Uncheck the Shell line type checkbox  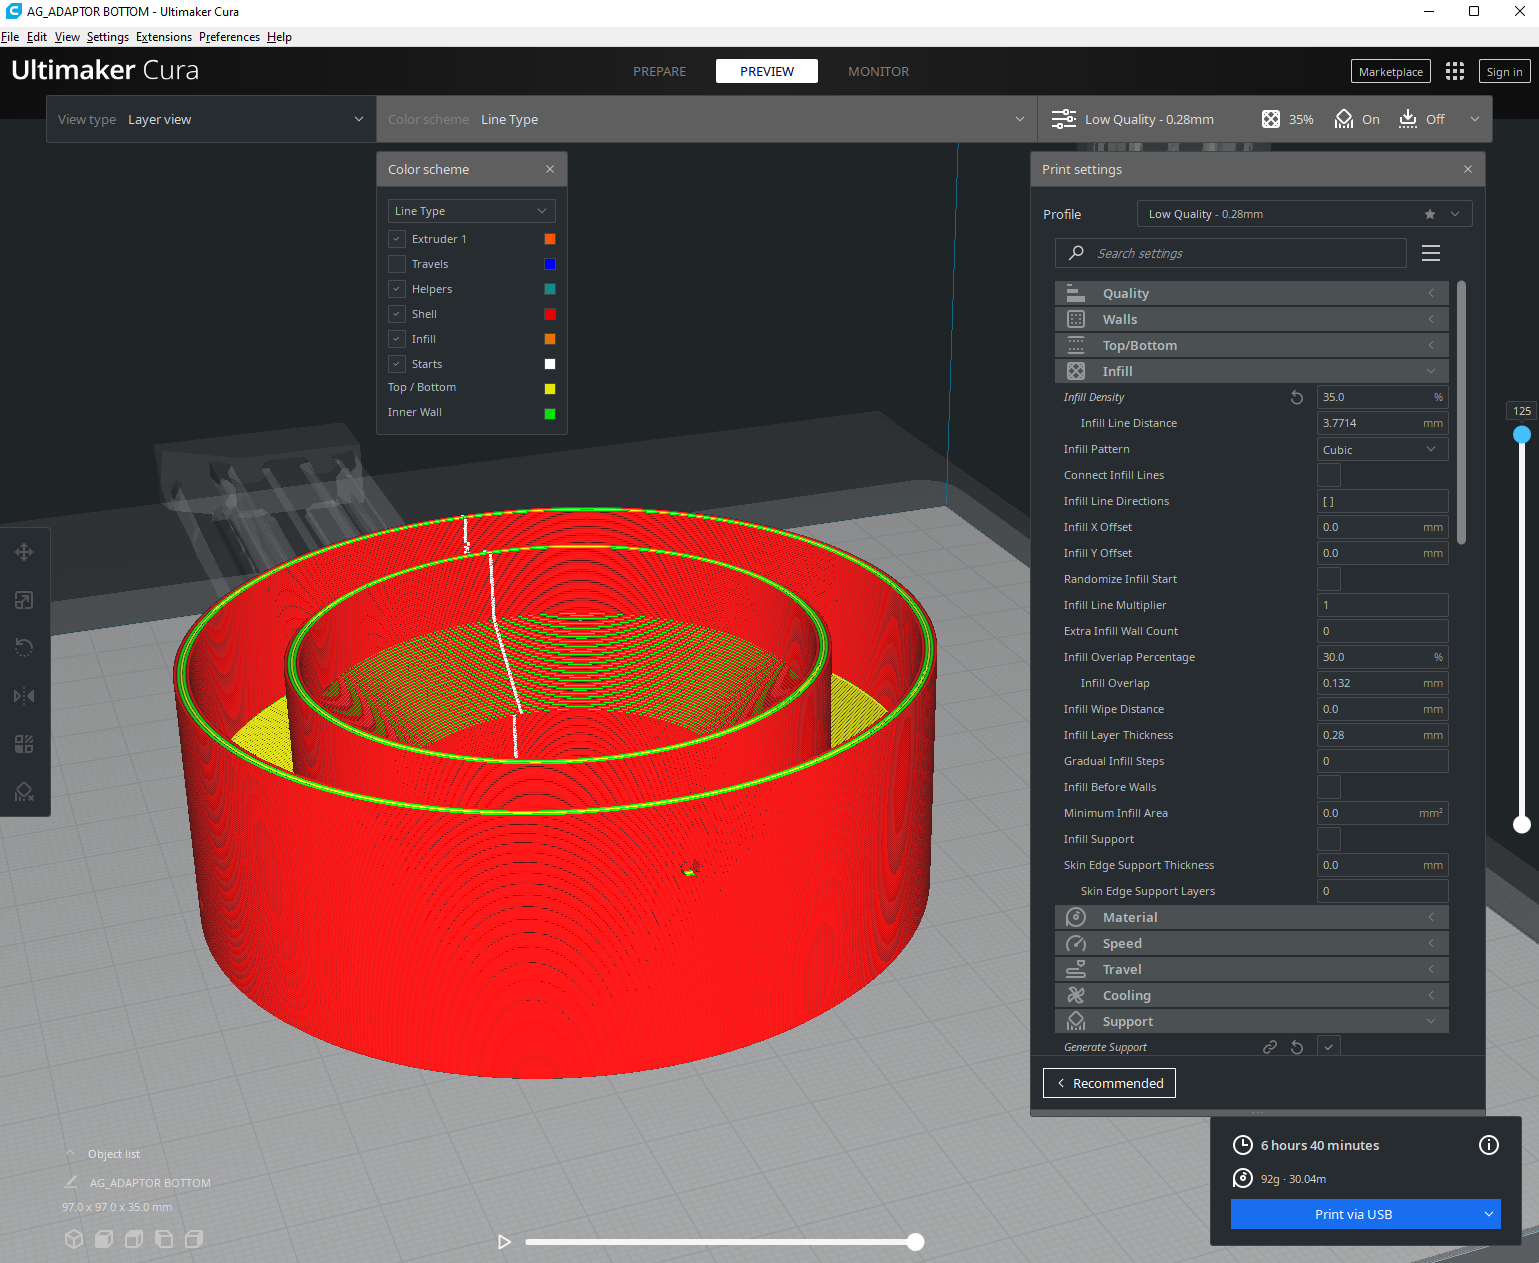(x=397, y=314)
